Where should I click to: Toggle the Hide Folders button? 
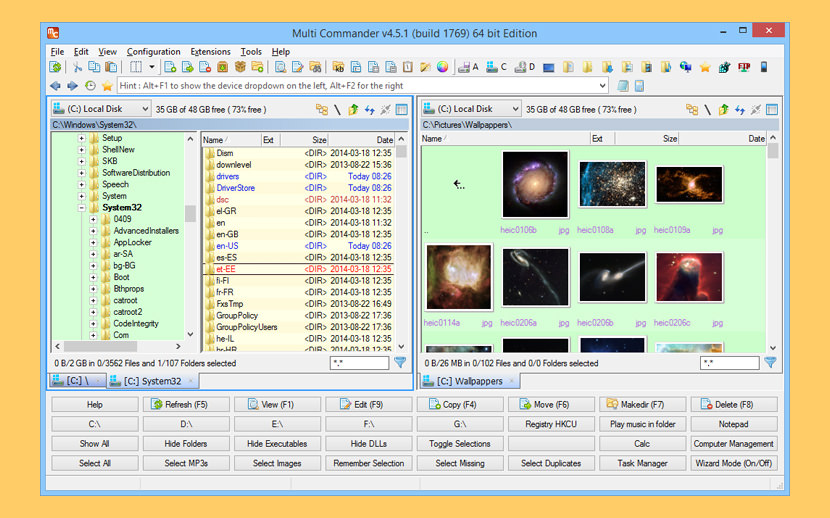(x=186, y=443)
